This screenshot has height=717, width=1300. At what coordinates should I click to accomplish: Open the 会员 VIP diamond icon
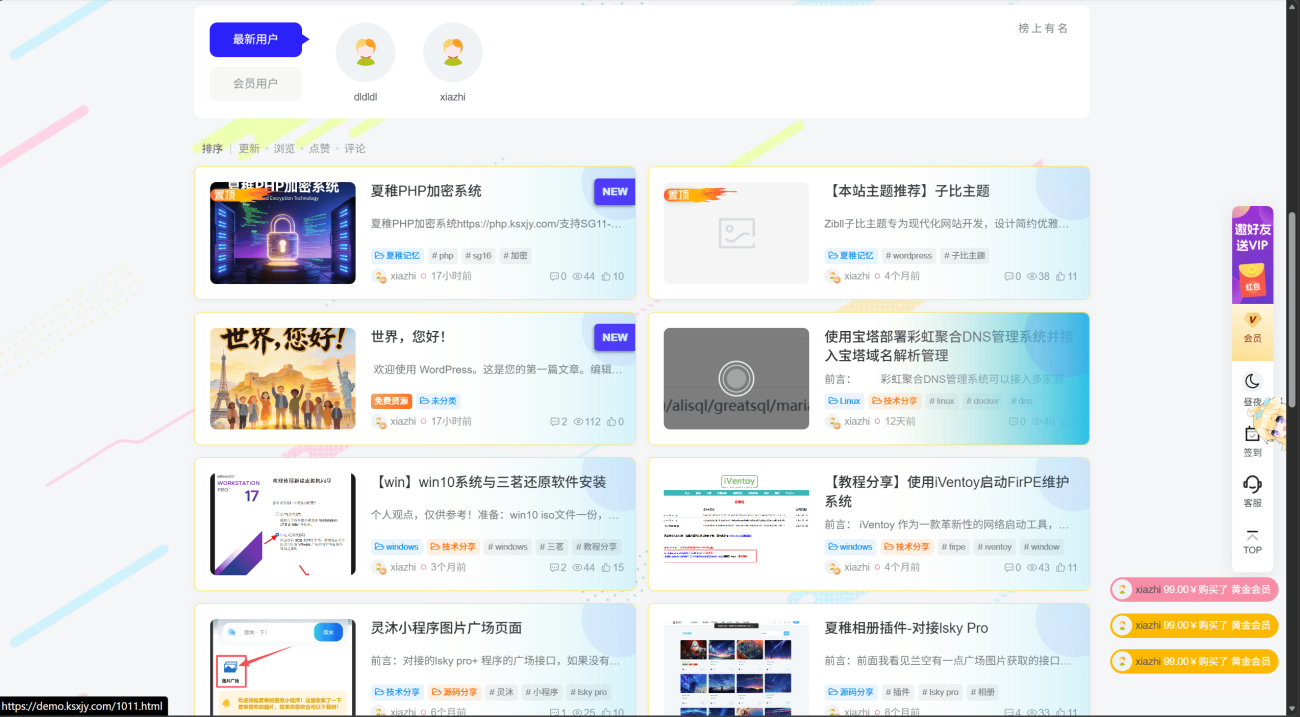(1252, 320)
